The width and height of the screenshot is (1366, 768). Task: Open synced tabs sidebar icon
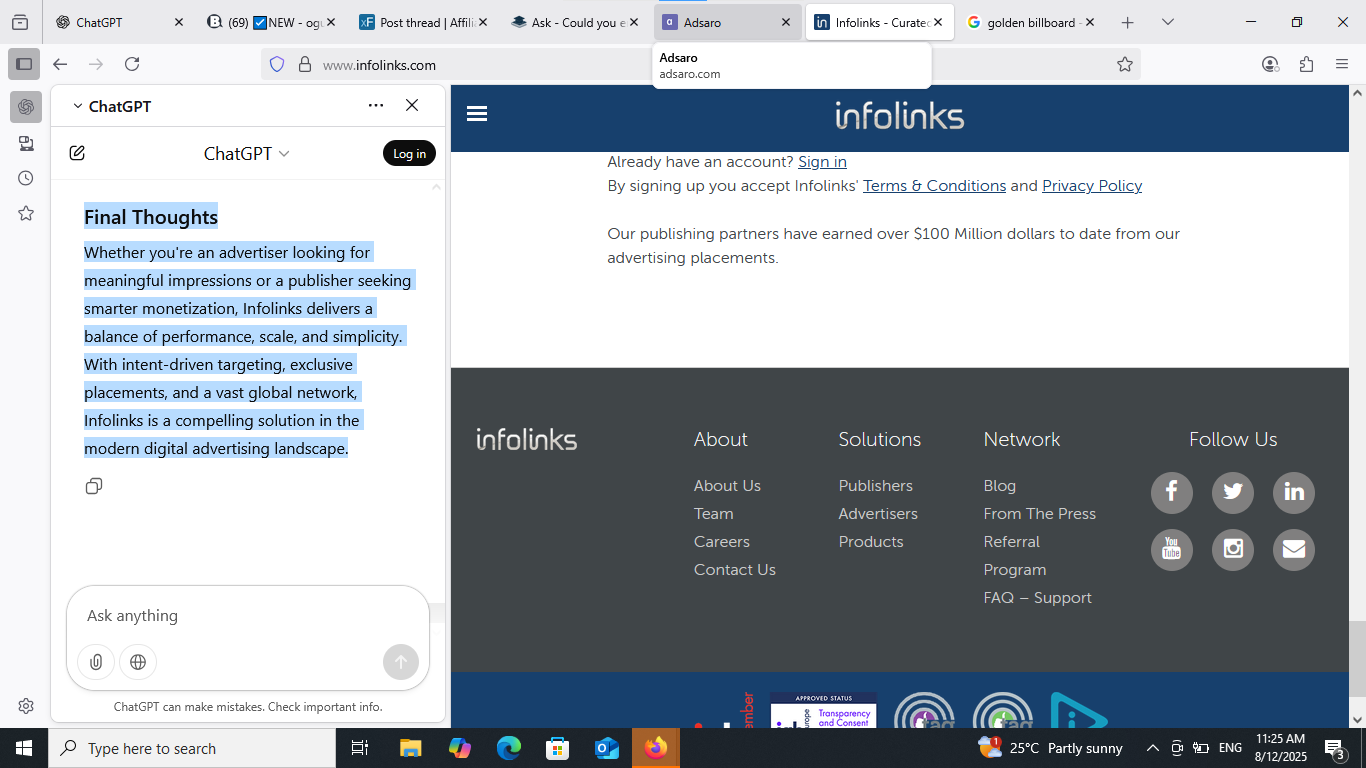point(26,143)
